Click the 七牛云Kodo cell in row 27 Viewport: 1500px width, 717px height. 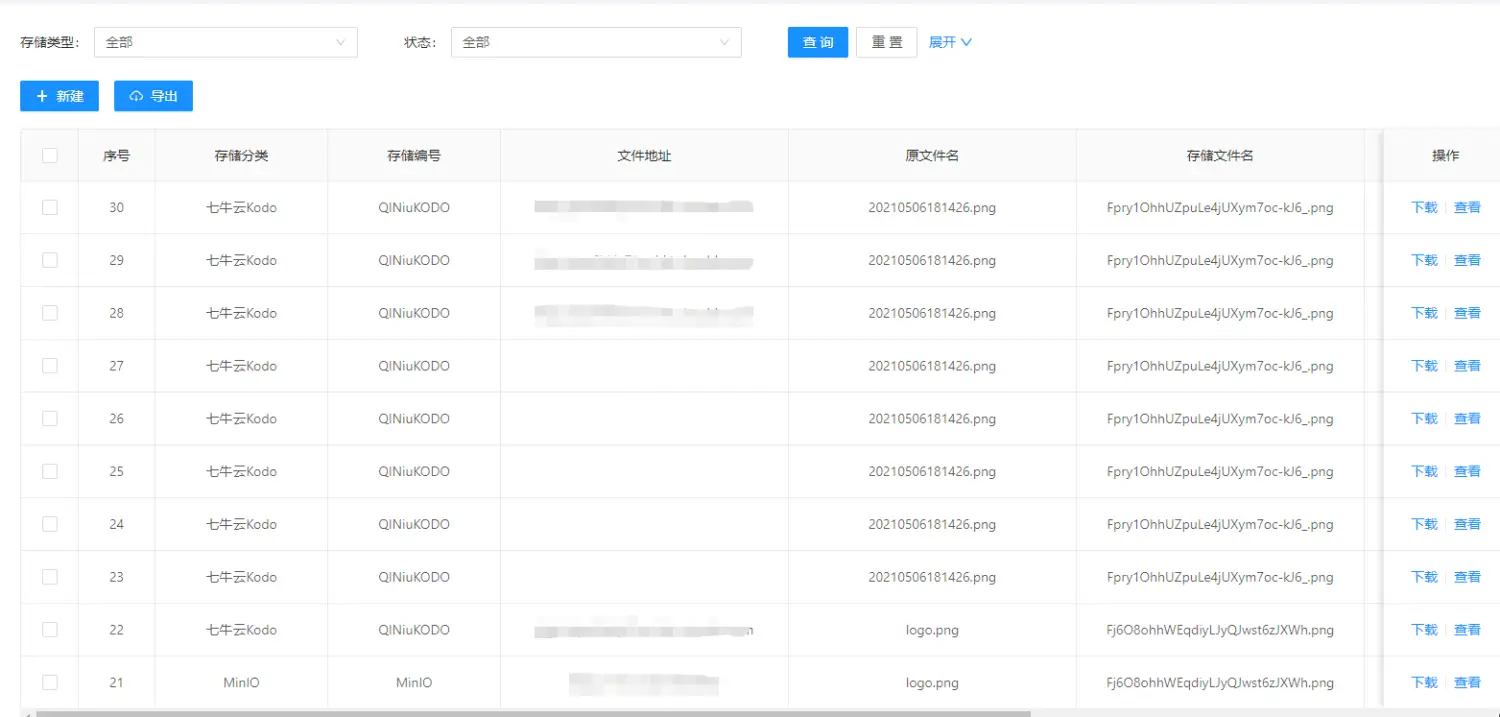[x=241, y=366]
